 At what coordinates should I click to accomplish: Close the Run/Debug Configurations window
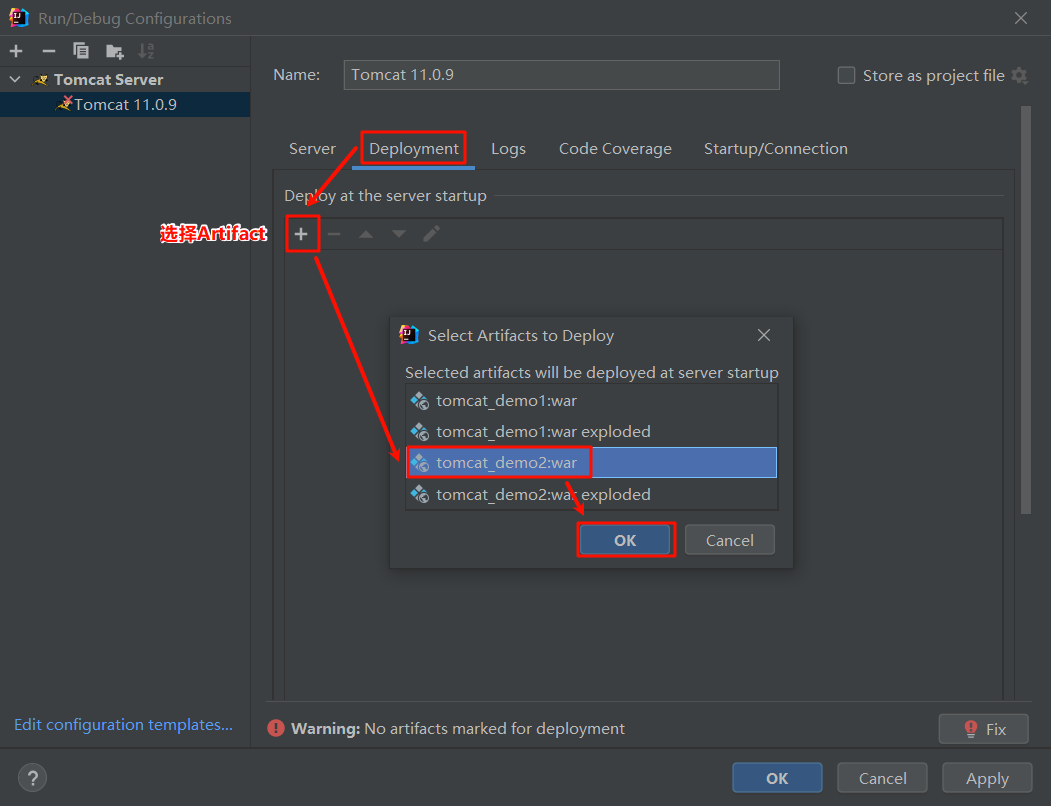(x=1020, y=18)
